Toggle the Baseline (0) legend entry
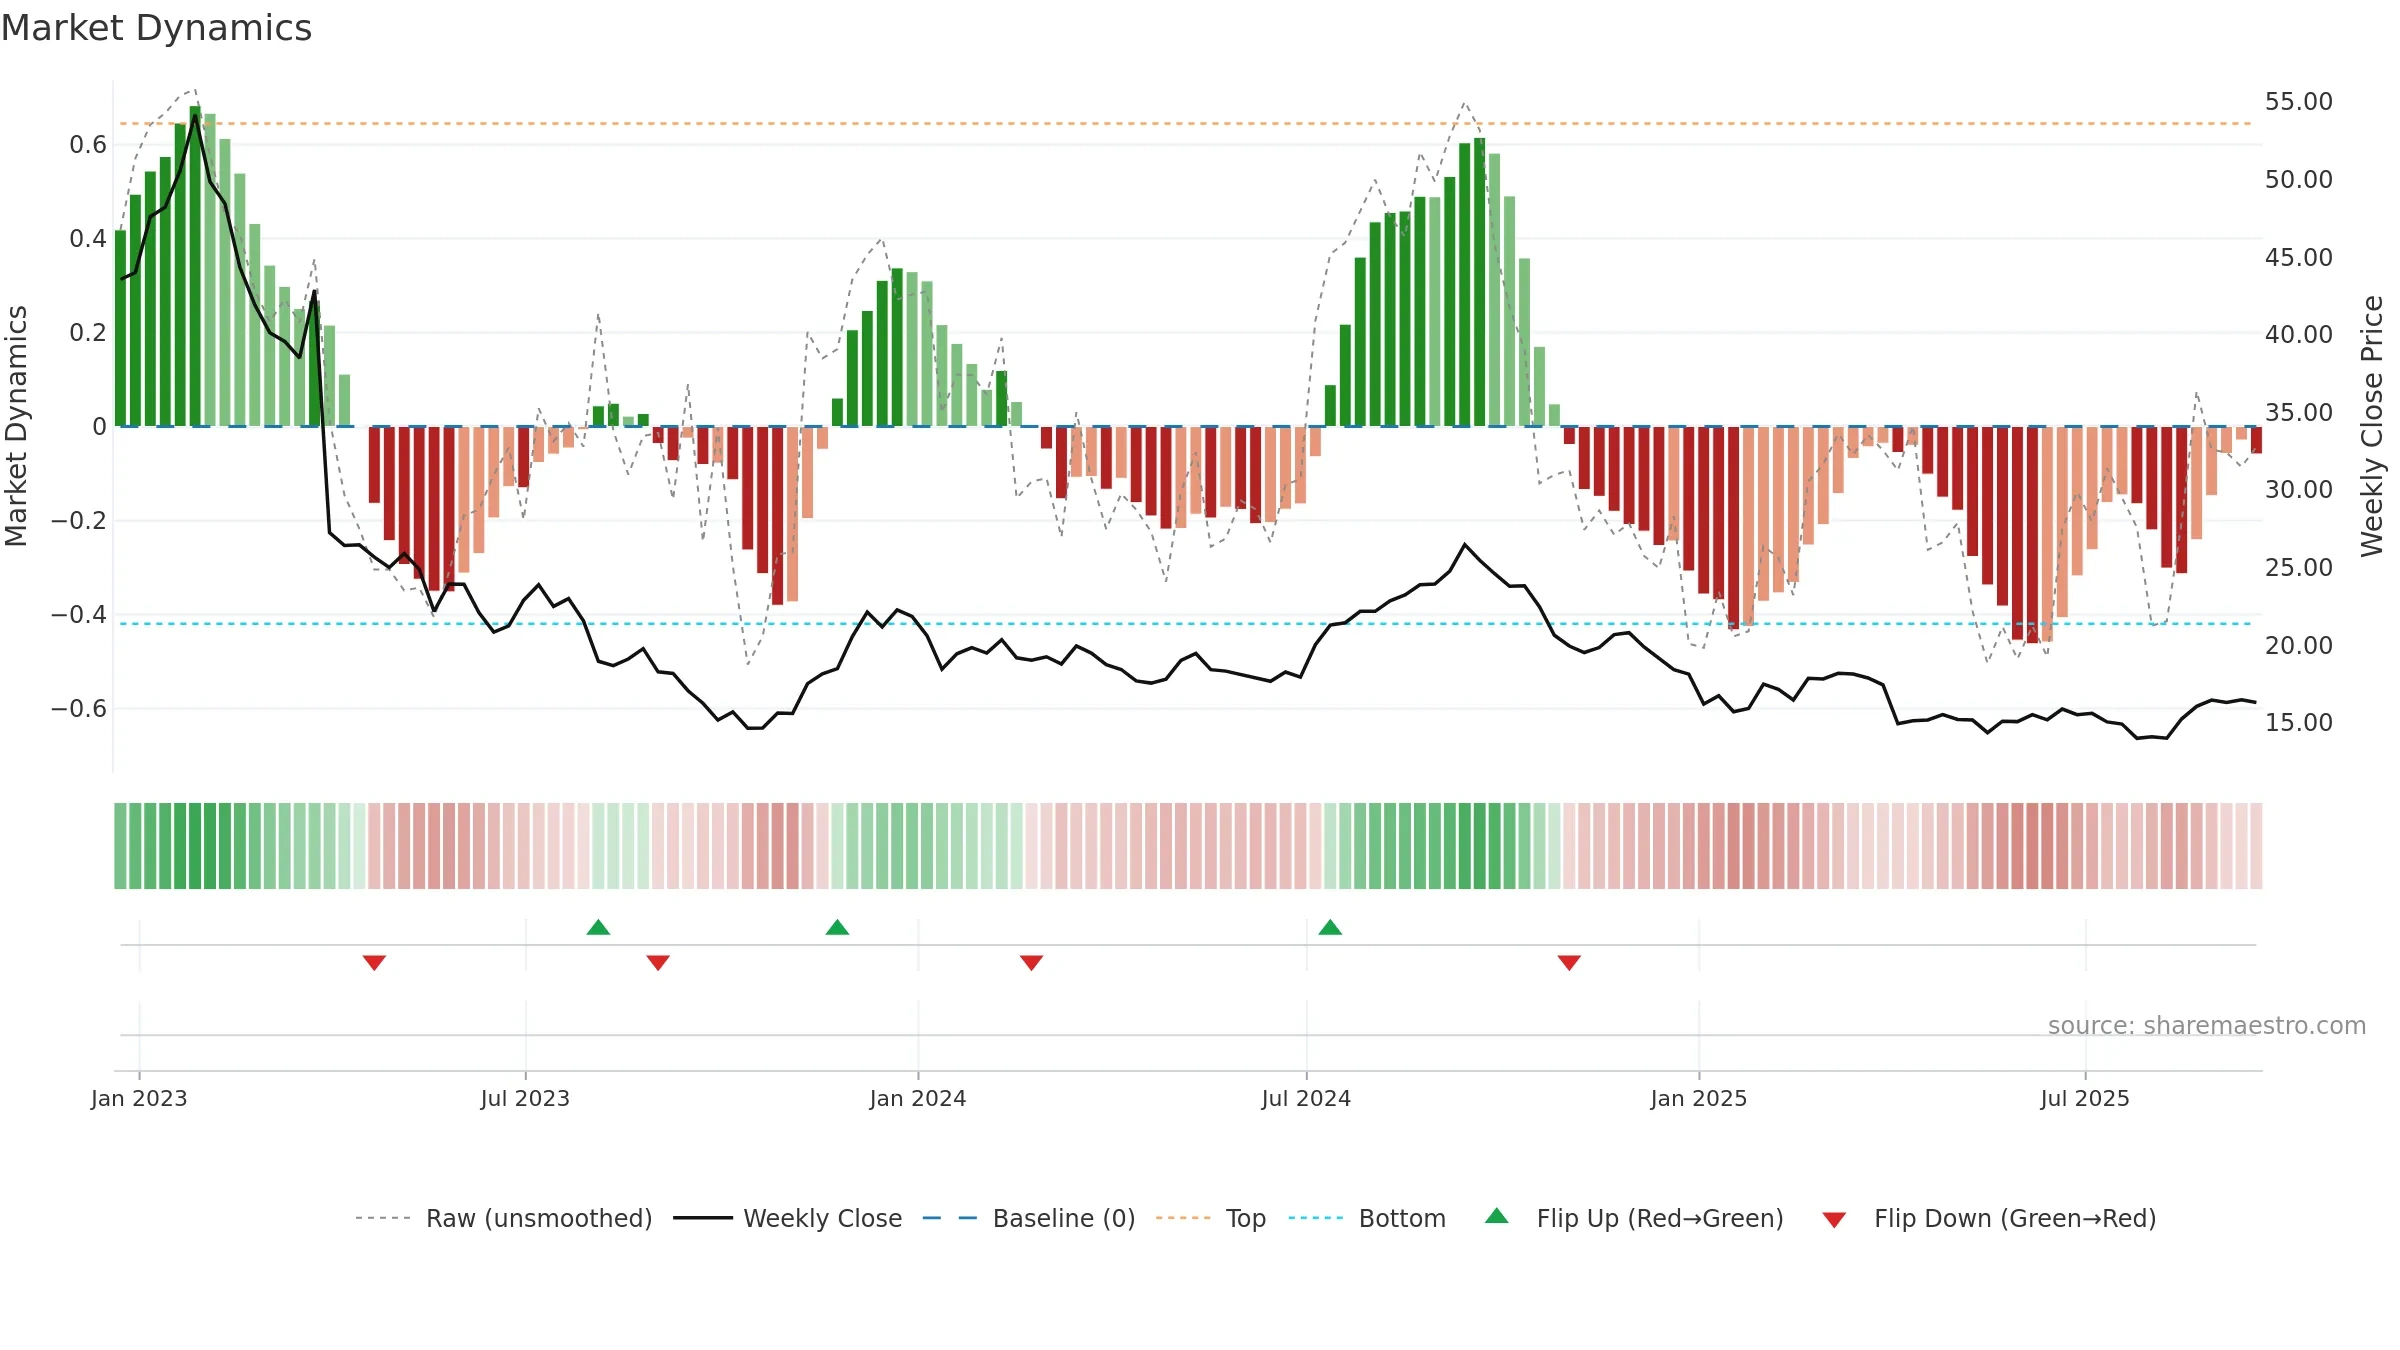The image size is (2400, 1350). tap(1029, 1218)
